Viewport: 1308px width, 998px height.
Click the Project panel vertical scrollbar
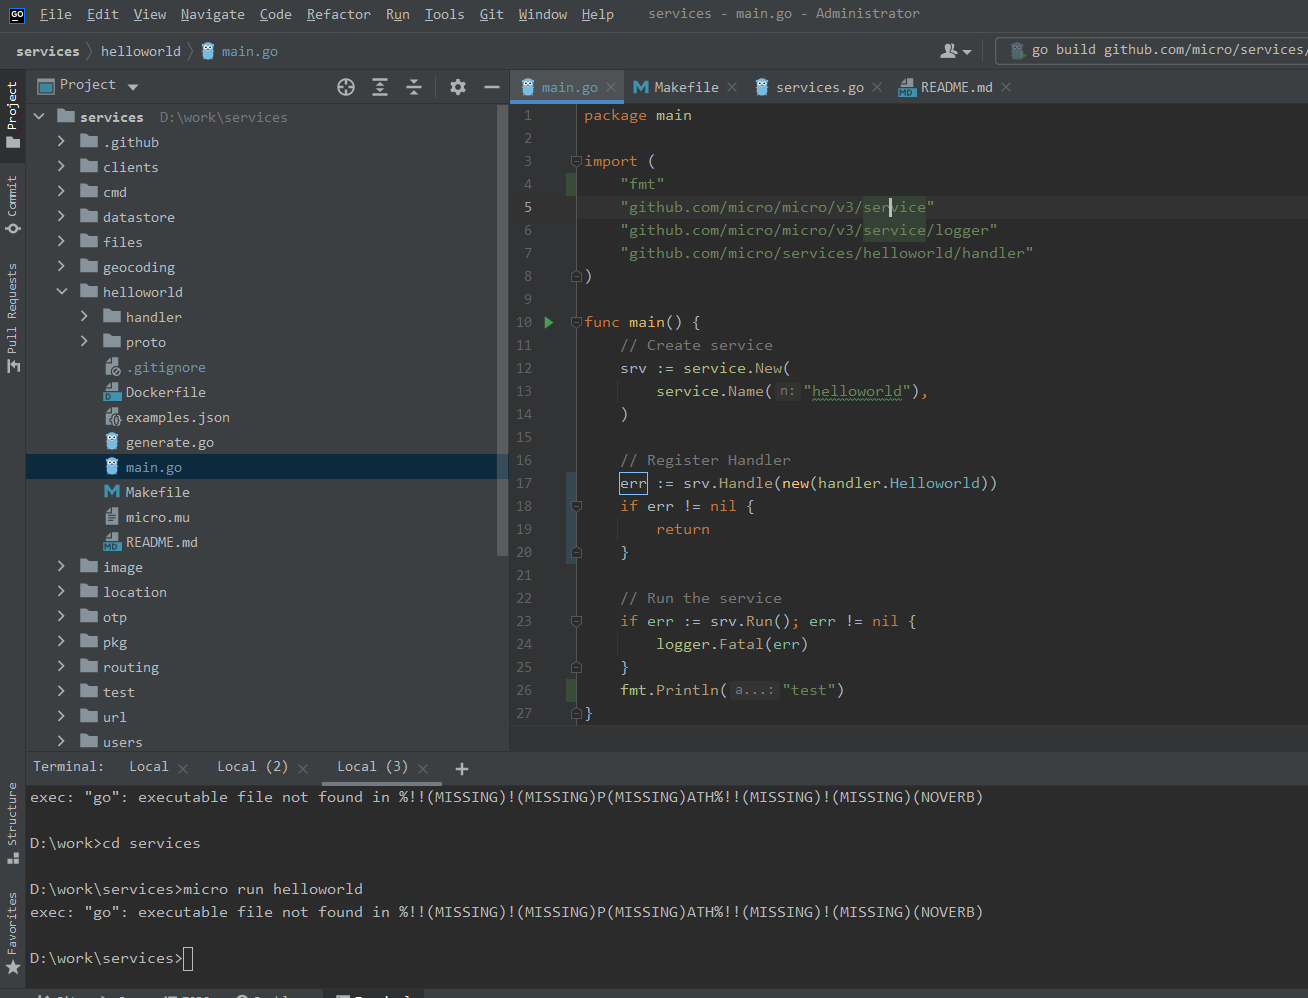[503, 330]
